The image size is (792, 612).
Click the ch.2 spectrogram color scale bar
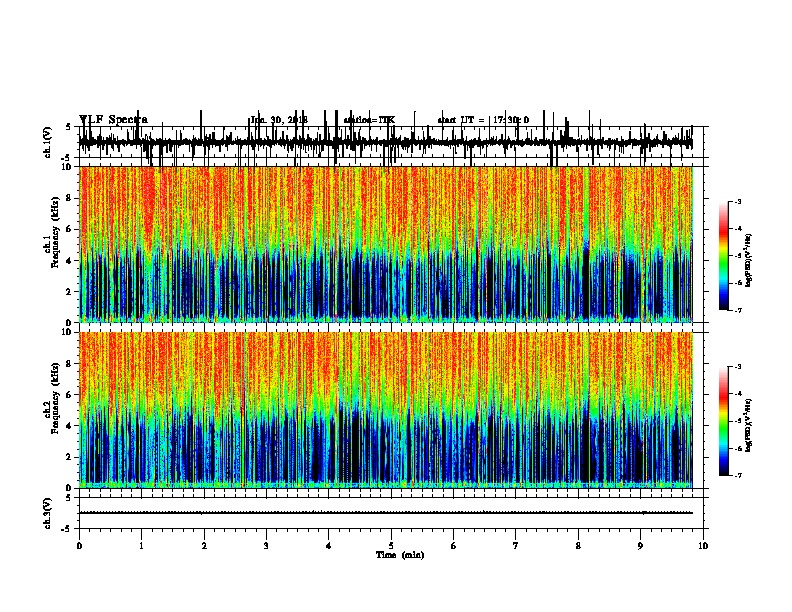(x=724, y=421)
